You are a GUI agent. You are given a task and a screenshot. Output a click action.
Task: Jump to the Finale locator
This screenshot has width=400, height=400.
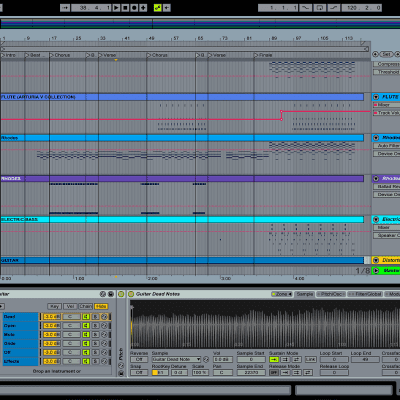point(263,55)
